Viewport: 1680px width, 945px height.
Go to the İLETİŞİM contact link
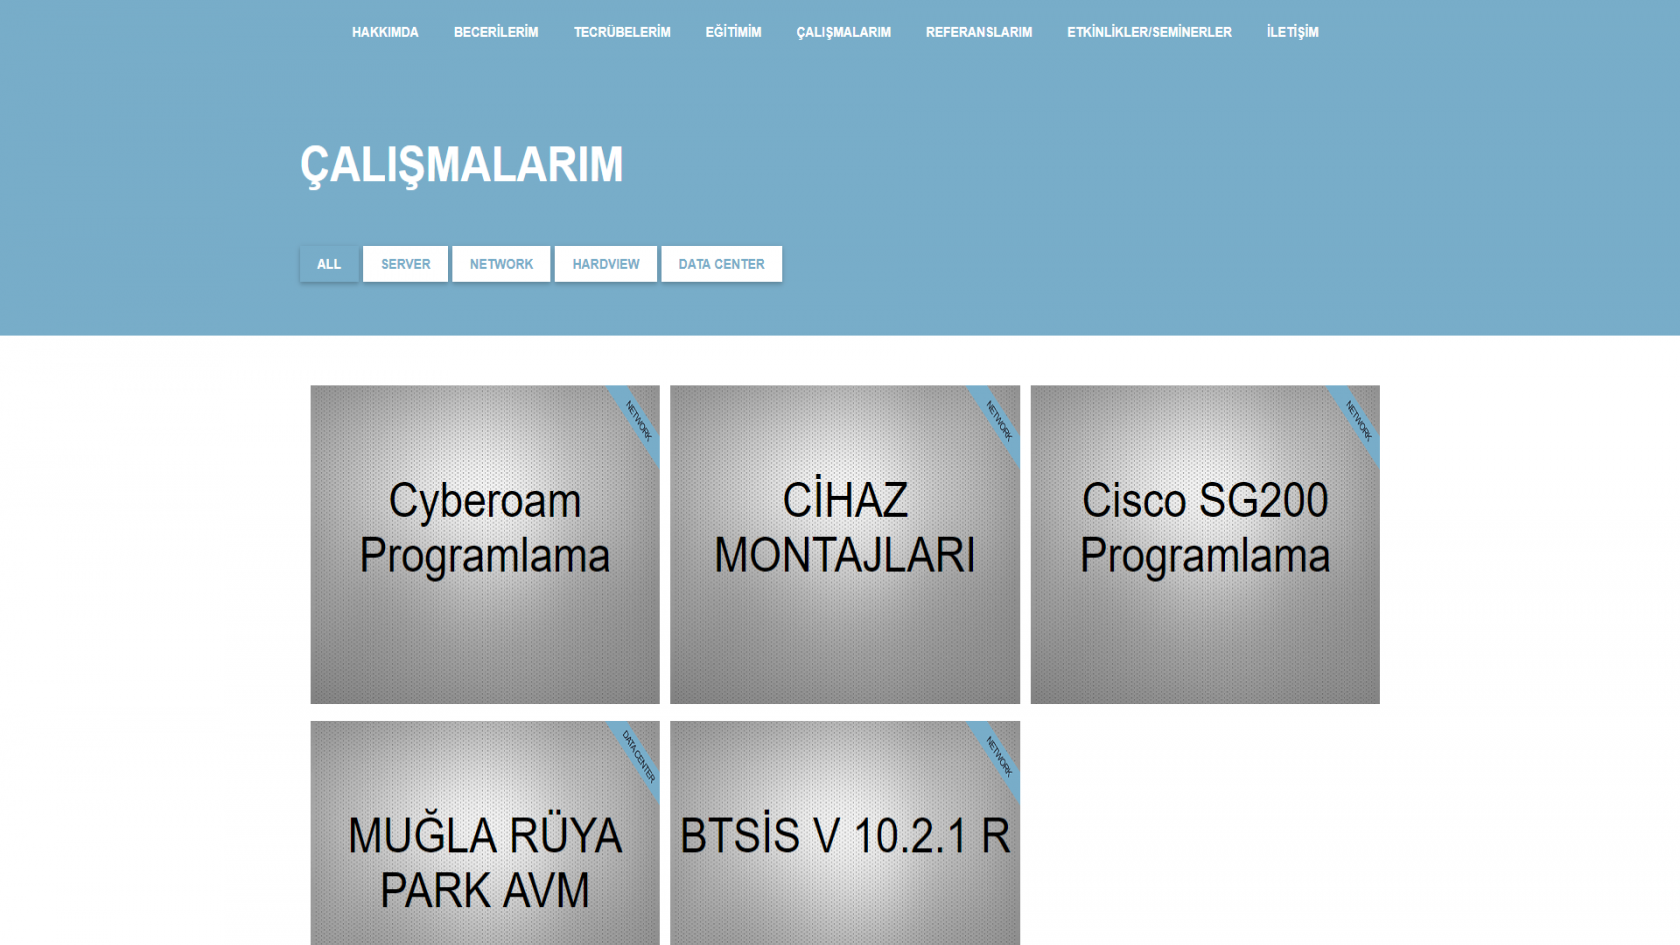[1292, 32]
